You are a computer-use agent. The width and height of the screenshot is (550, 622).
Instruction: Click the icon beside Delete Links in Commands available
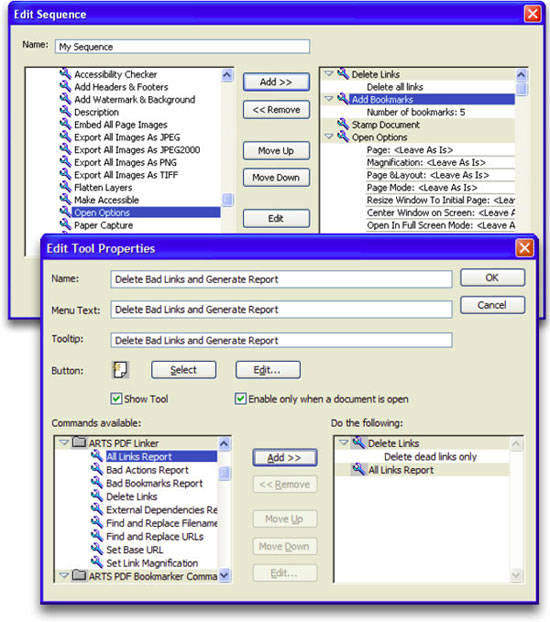pyautogui.click(x=97, y=495)
